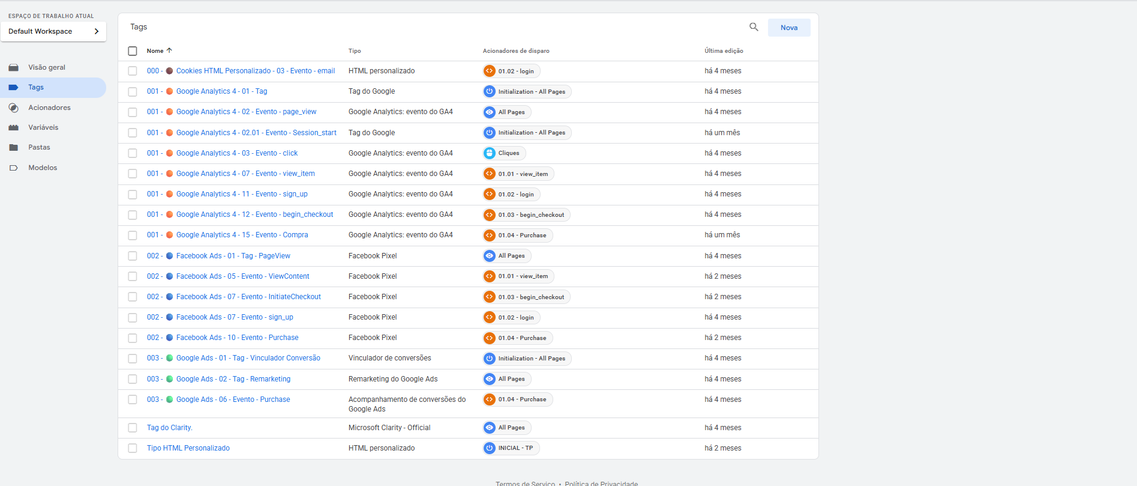Go to Modelos section

(x=43, y=168)
